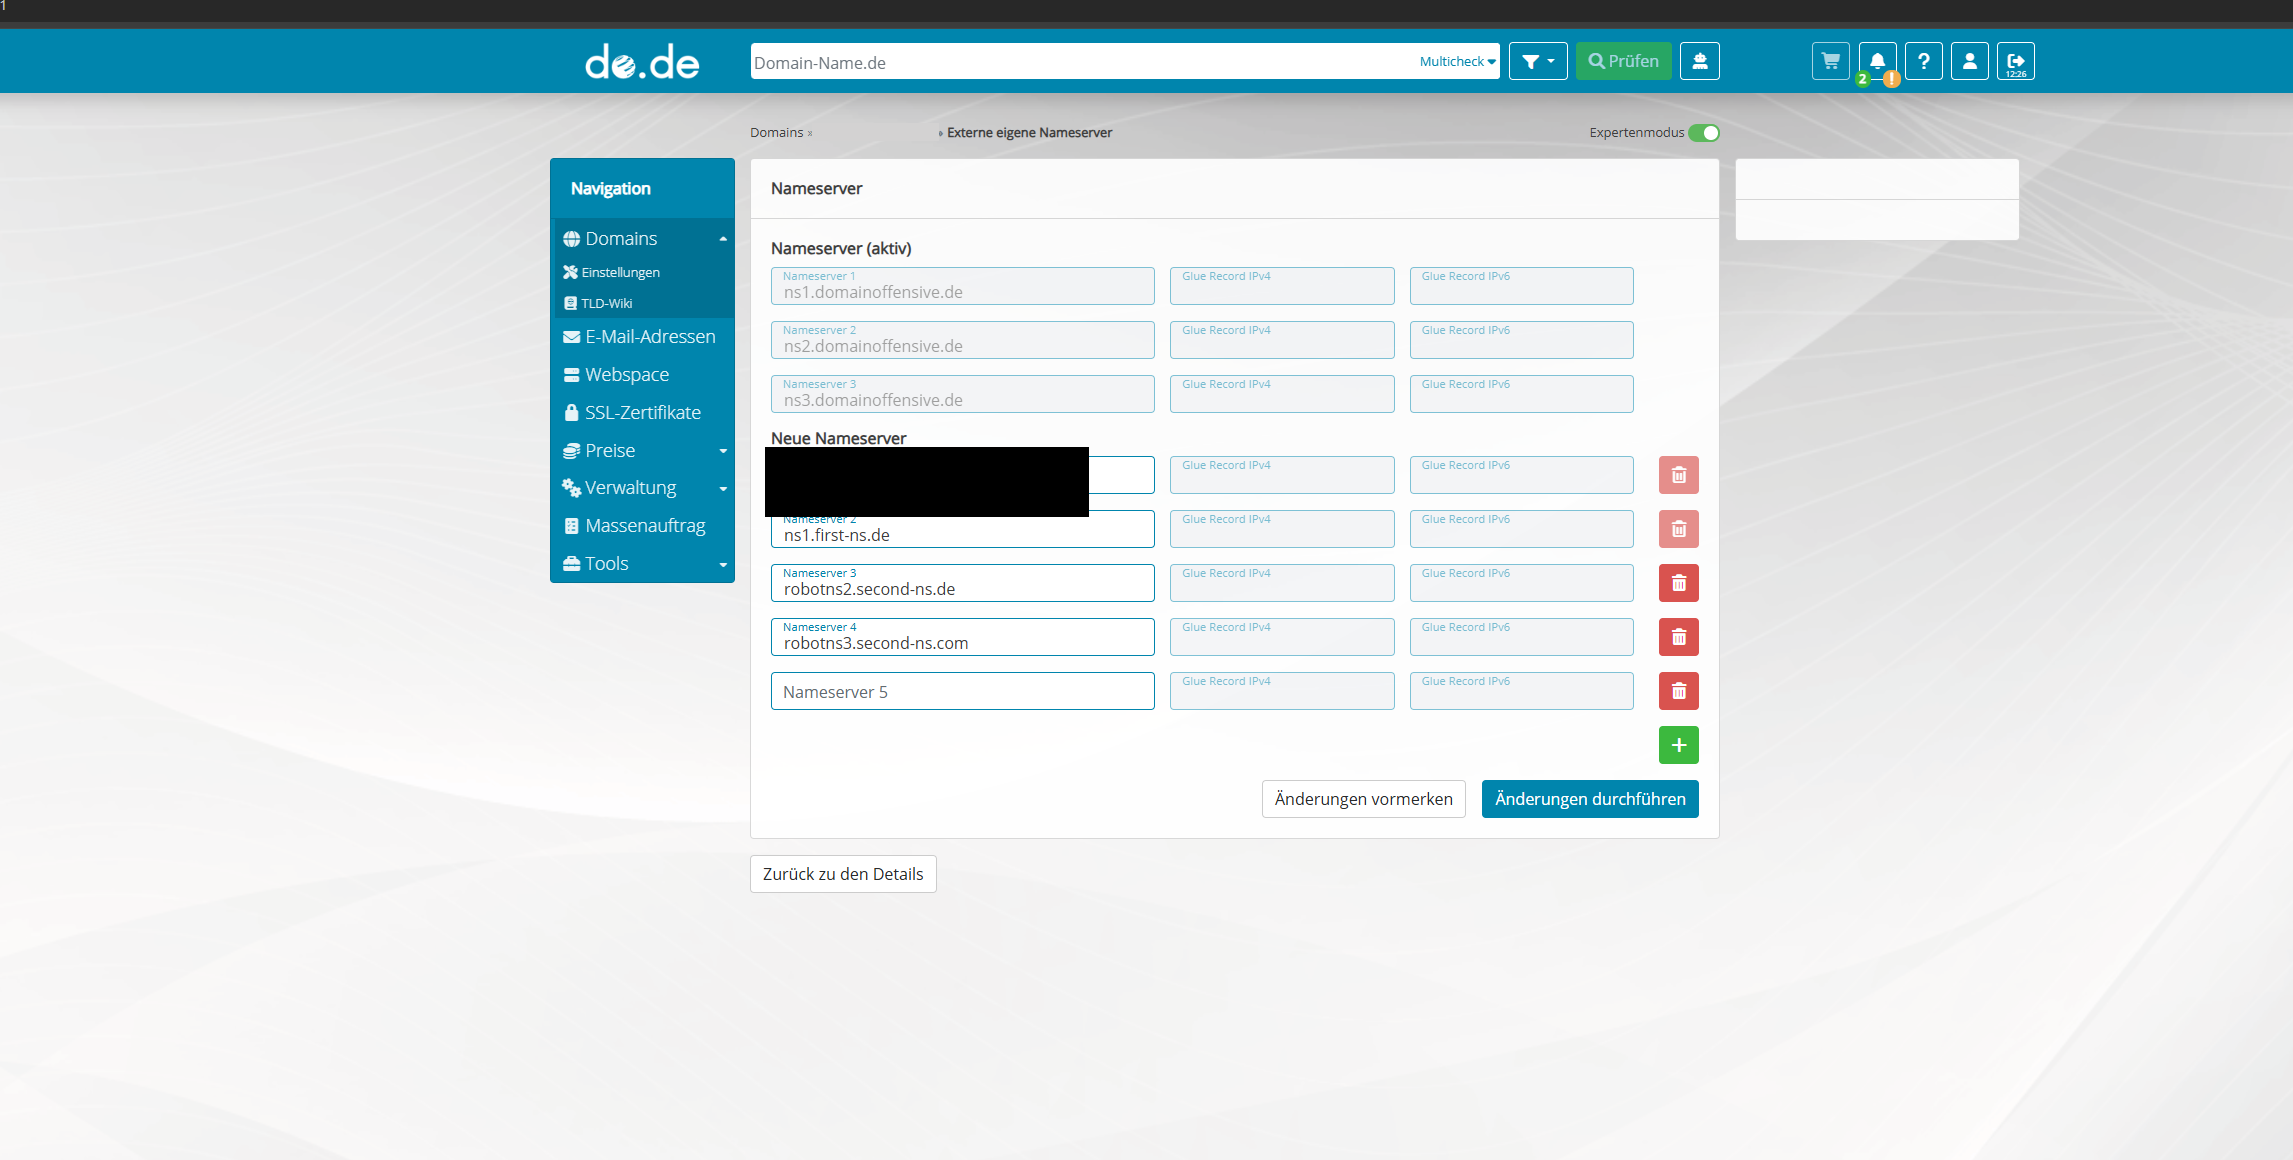Screen dimensions: 2293x1160
Task: Open the notifications bell icon
Action: click(x=1877, y=61)
